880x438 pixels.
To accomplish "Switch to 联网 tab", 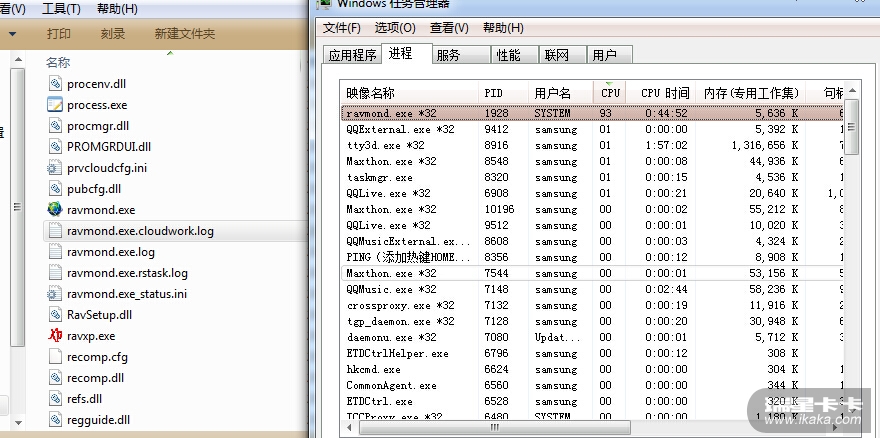I will [x=562, y=55].
